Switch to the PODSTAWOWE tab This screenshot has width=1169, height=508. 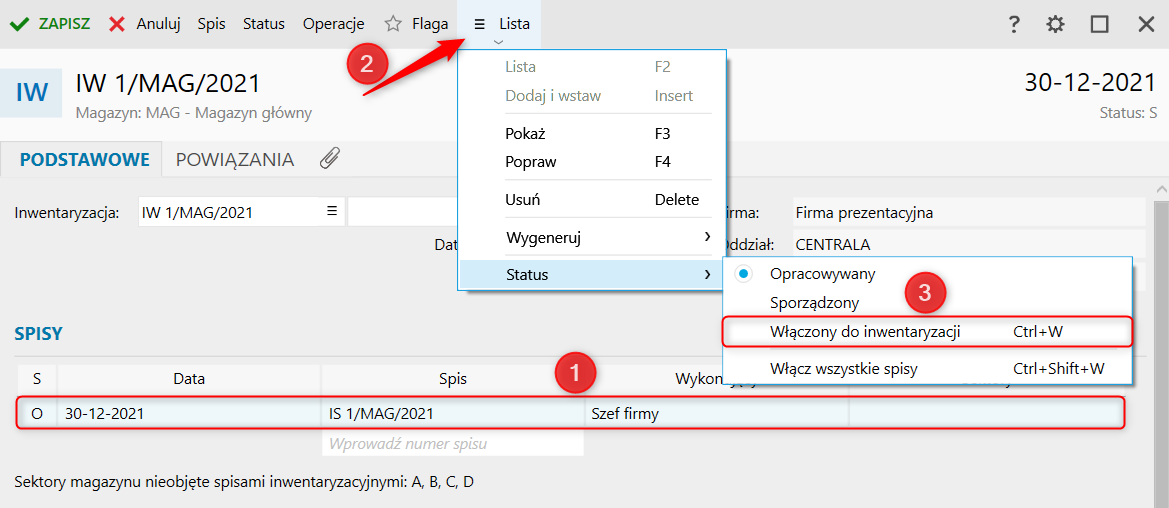(85, 160)
